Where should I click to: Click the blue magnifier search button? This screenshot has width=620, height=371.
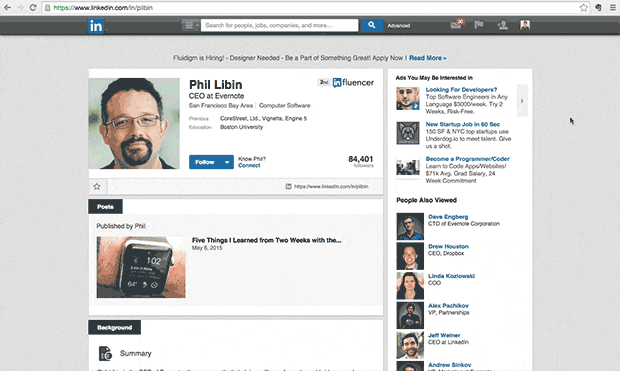coord(371,25)
